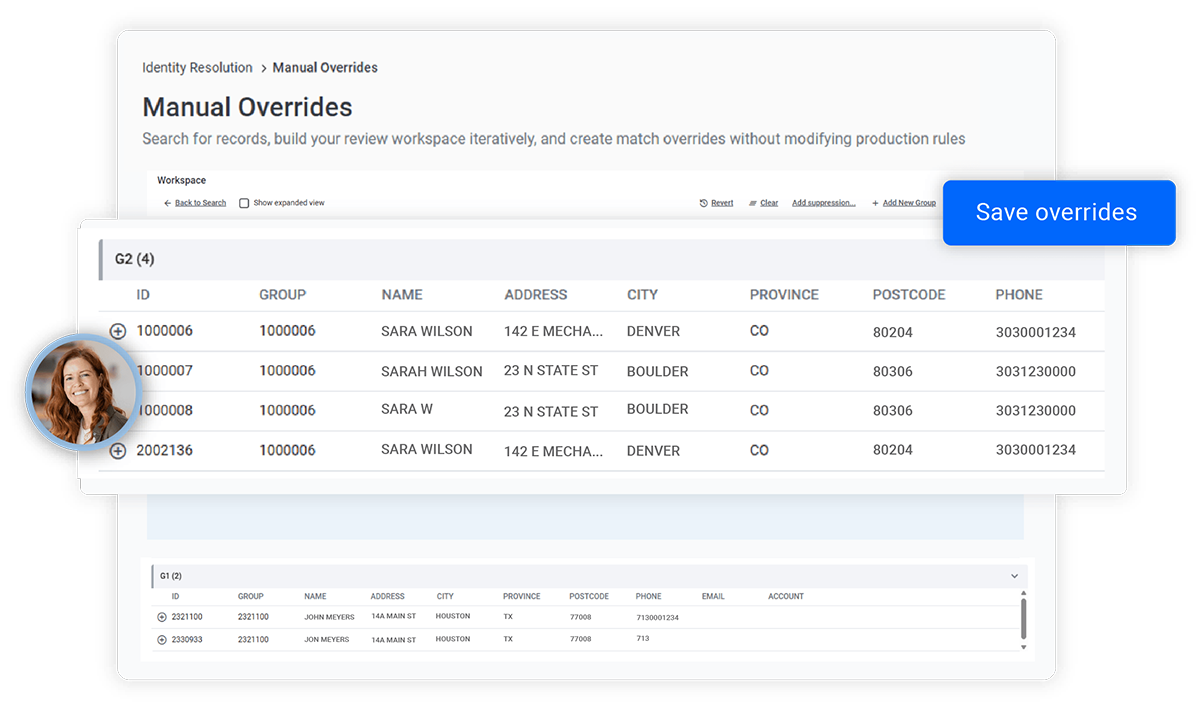Select SARA WILSON in row 2002136
The height and width of the screenshot is (709, 1200).
pyautogui.click(x=427, y=450)
